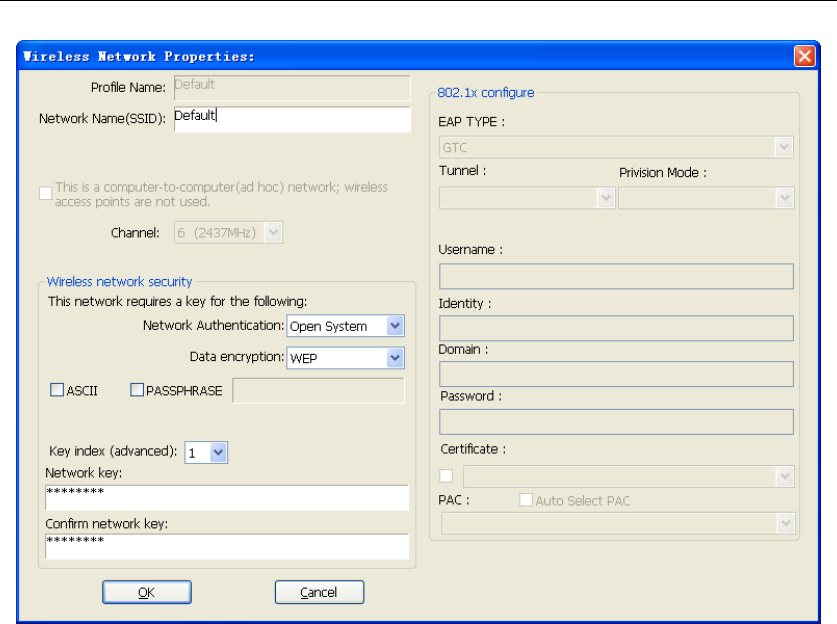The image size is (837, 624).
Task: Click the Confirm network key field
Action: tap(227, 545)
